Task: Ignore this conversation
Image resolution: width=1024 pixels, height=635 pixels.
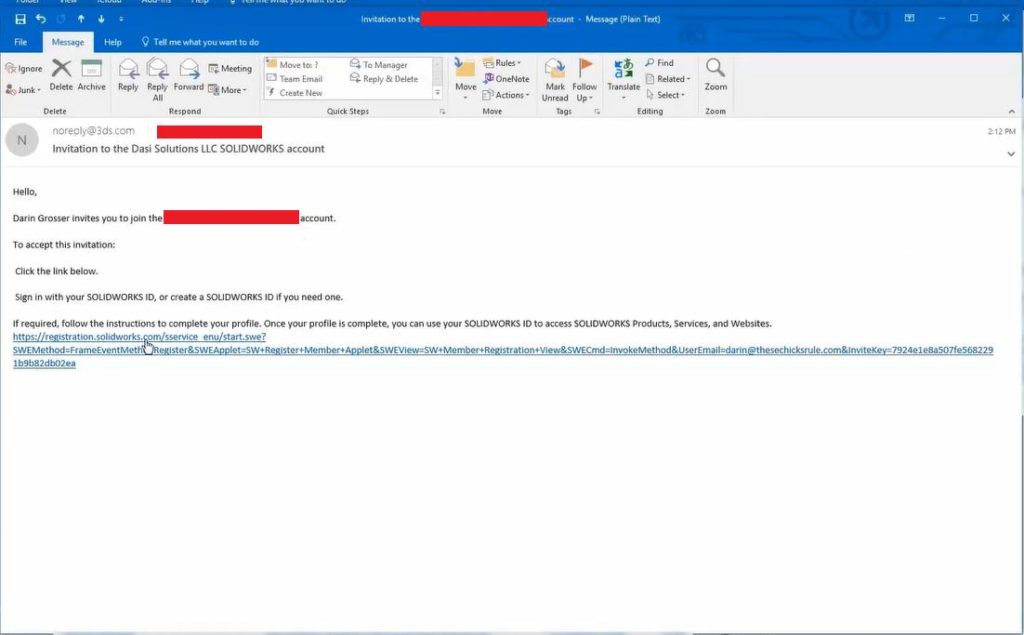Action: pos(24,68)
